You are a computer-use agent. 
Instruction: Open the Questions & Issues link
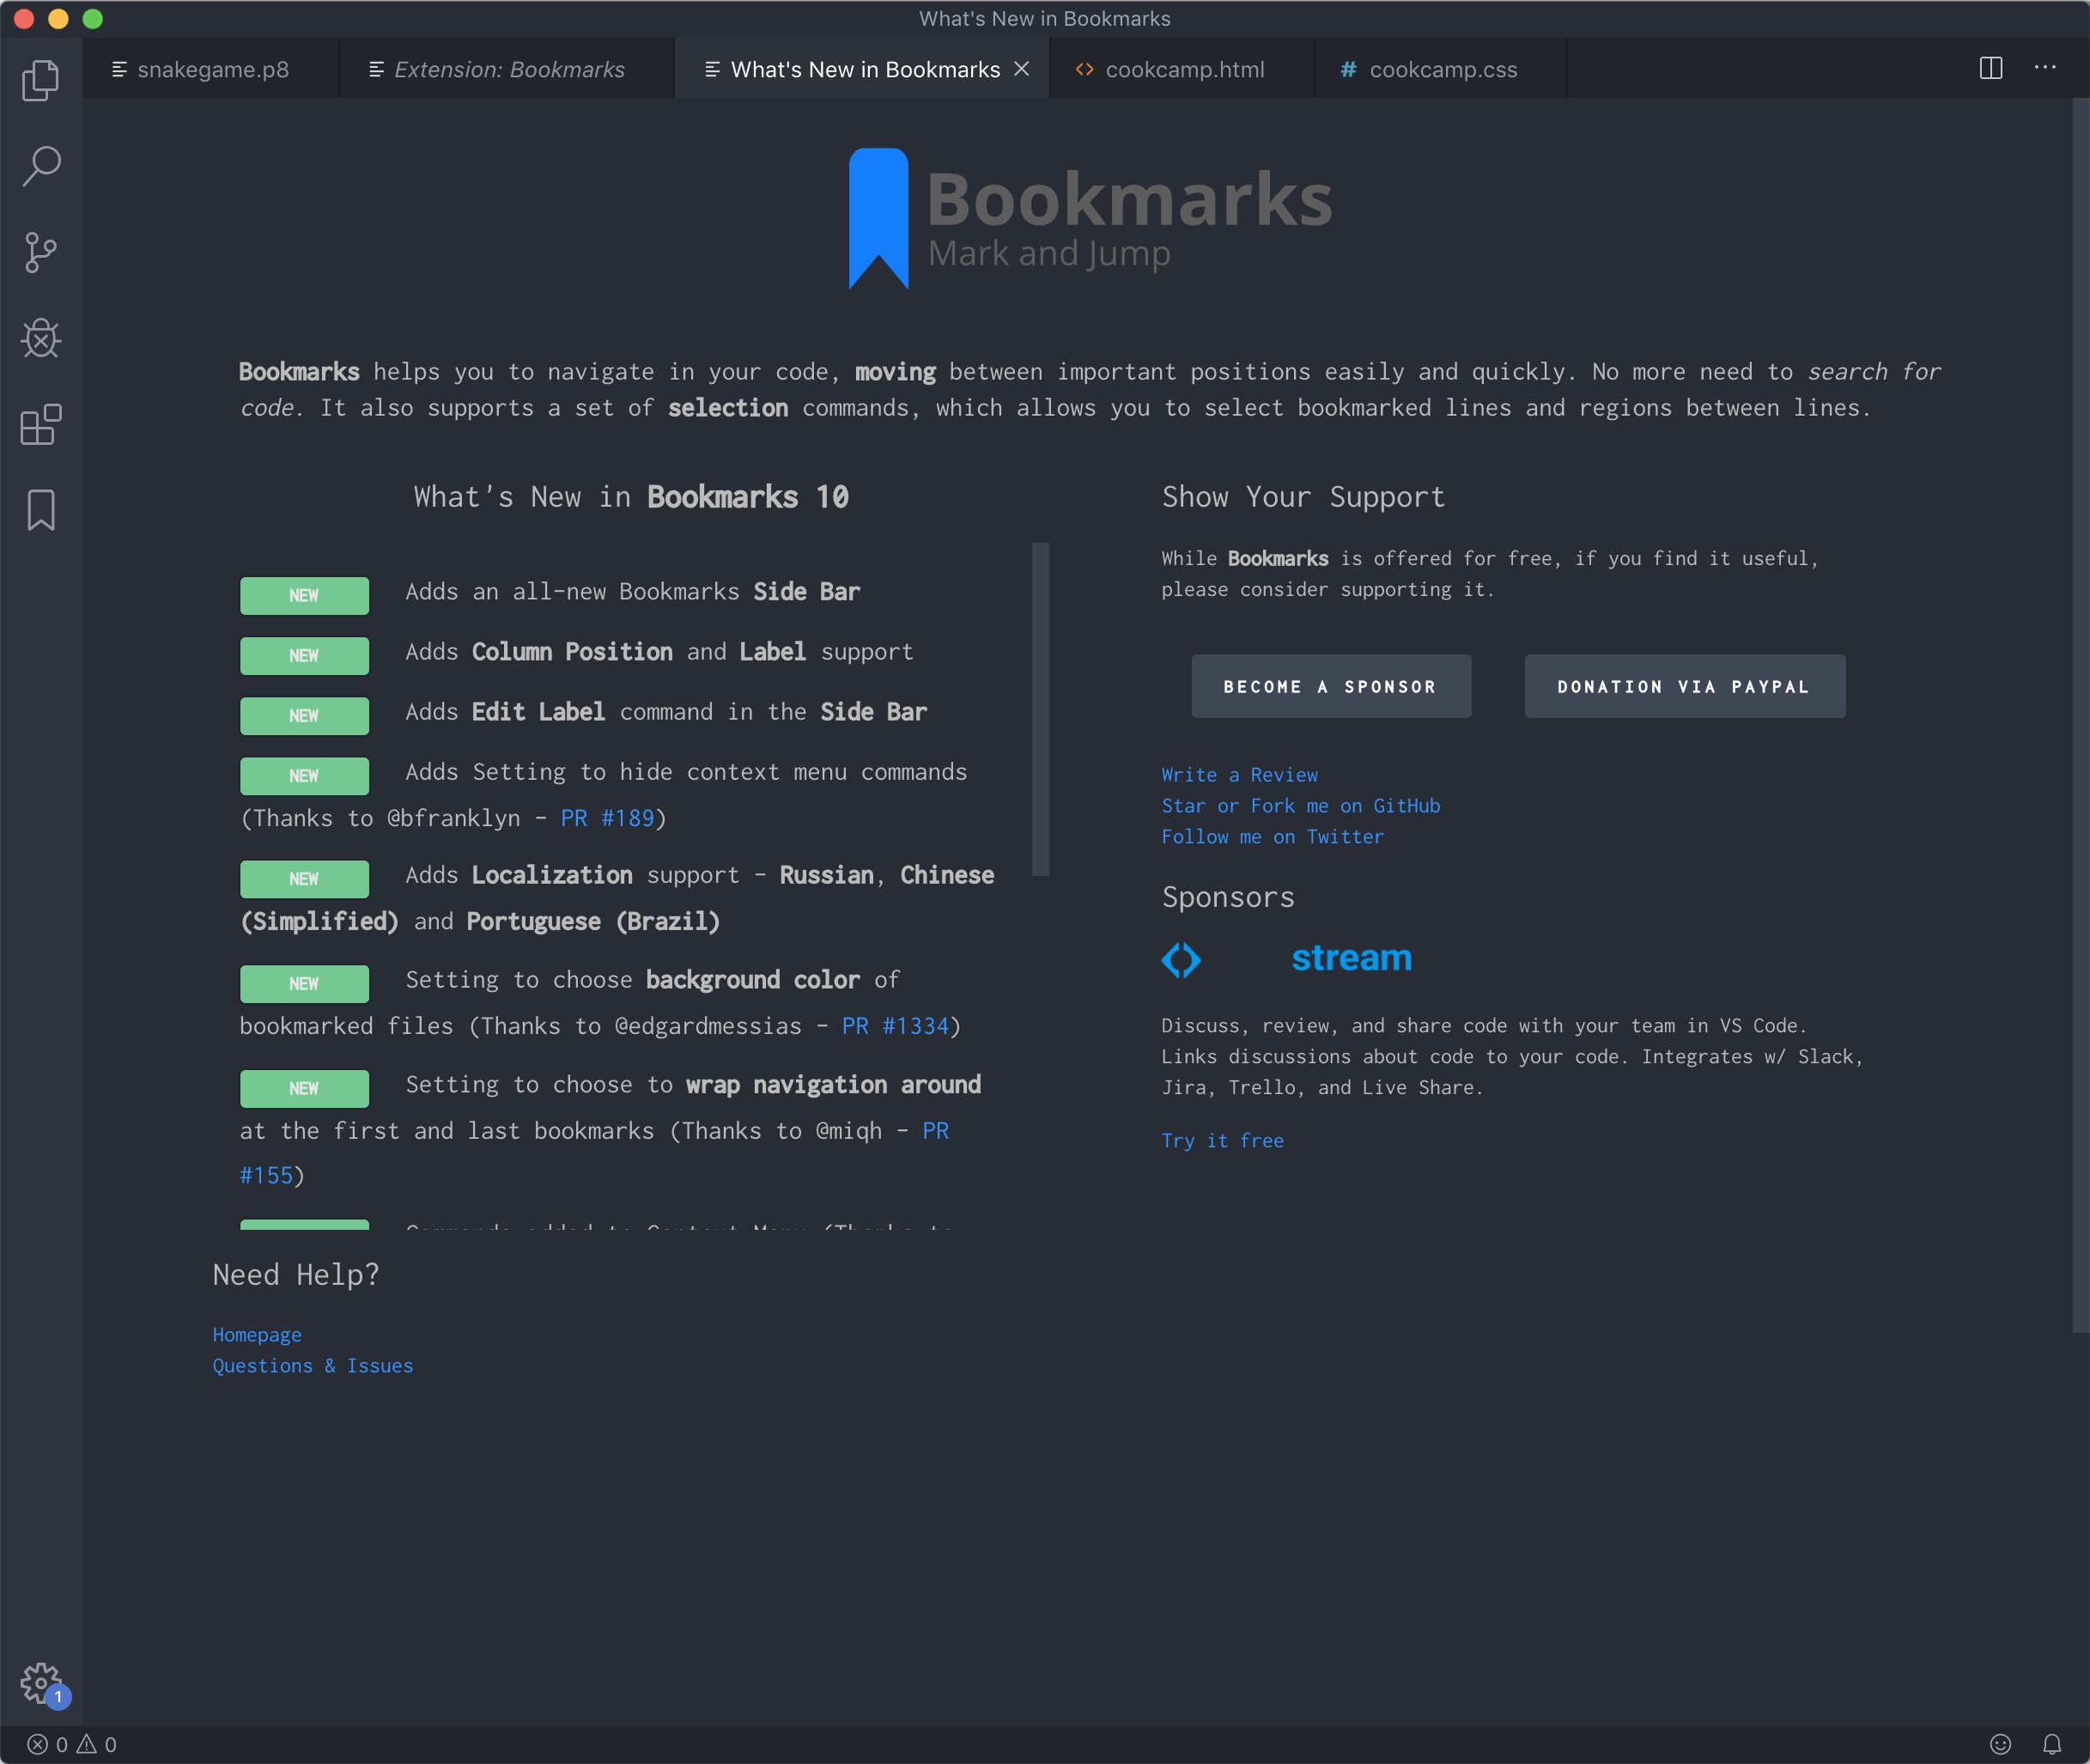(312, 1365)
